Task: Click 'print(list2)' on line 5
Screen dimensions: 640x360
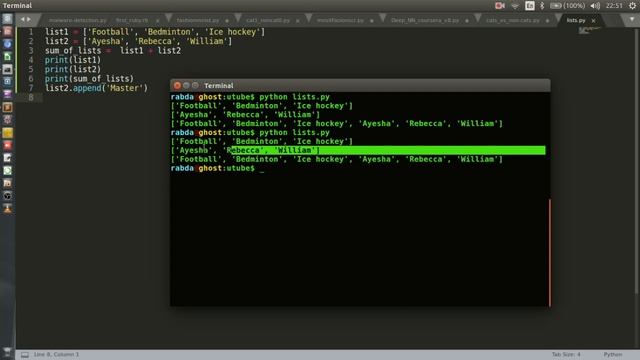Action: tap(73, 69)
